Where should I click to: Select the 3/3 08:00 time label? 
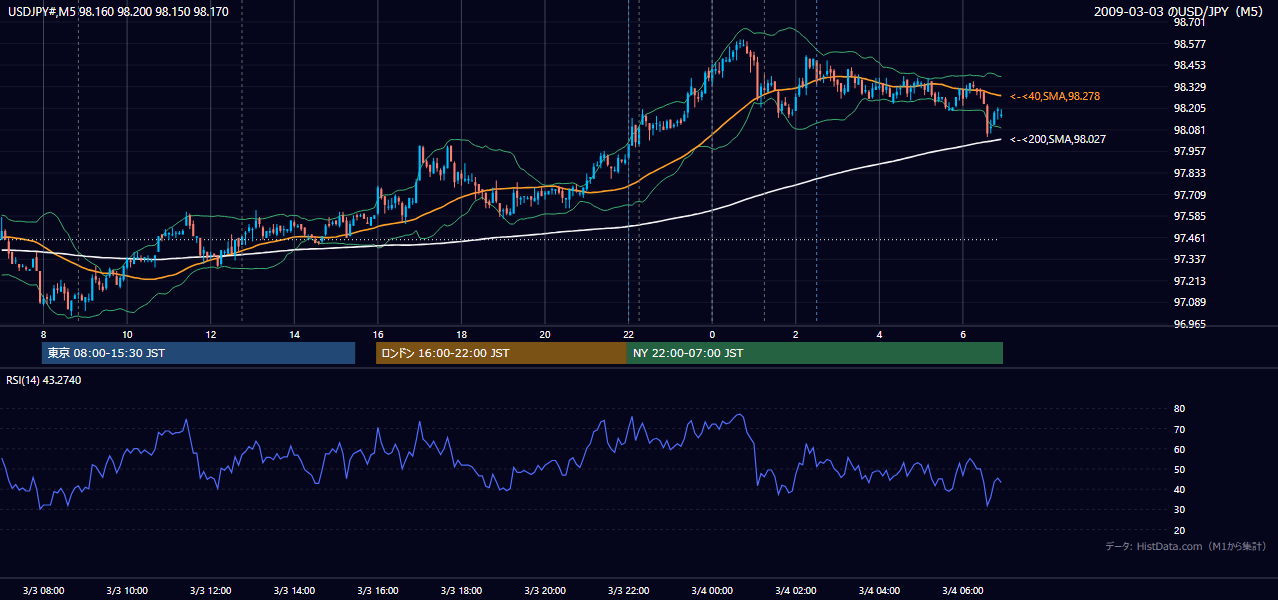43,590
